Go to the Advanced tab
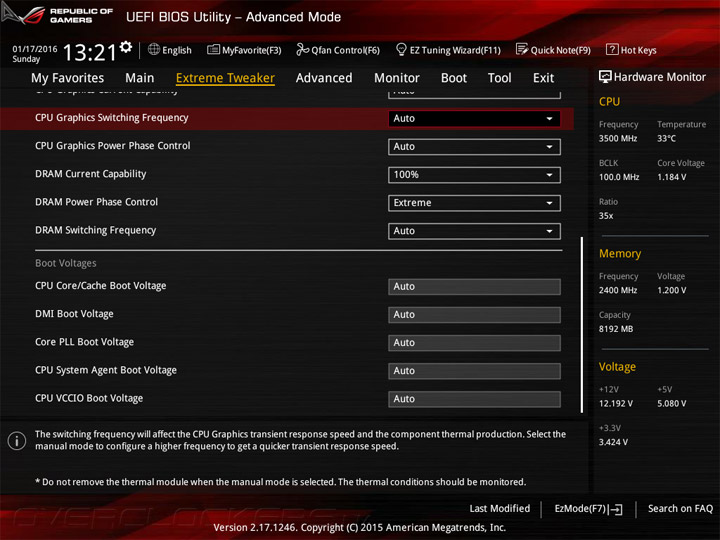Screen dimensions: 720x540 324,78
